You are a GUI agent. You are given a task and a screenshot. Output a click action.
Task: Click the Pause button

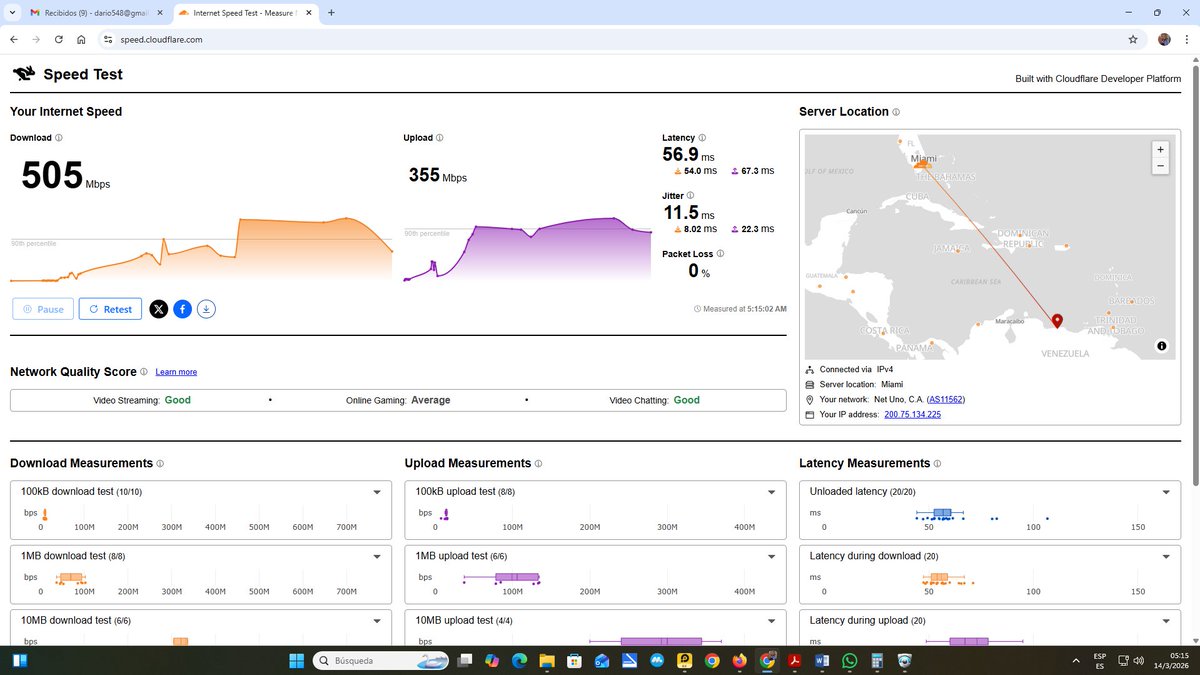coord(43,309)
